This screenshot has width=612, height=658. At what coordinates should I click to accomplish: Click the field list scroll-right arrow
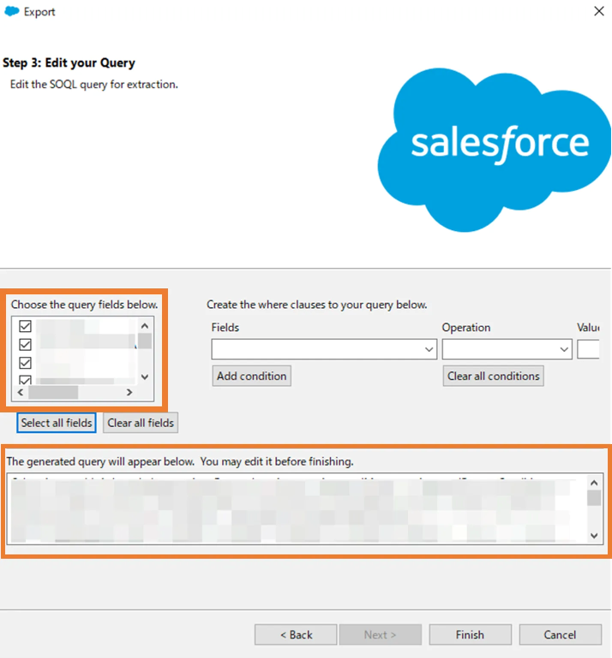point(129,392)
